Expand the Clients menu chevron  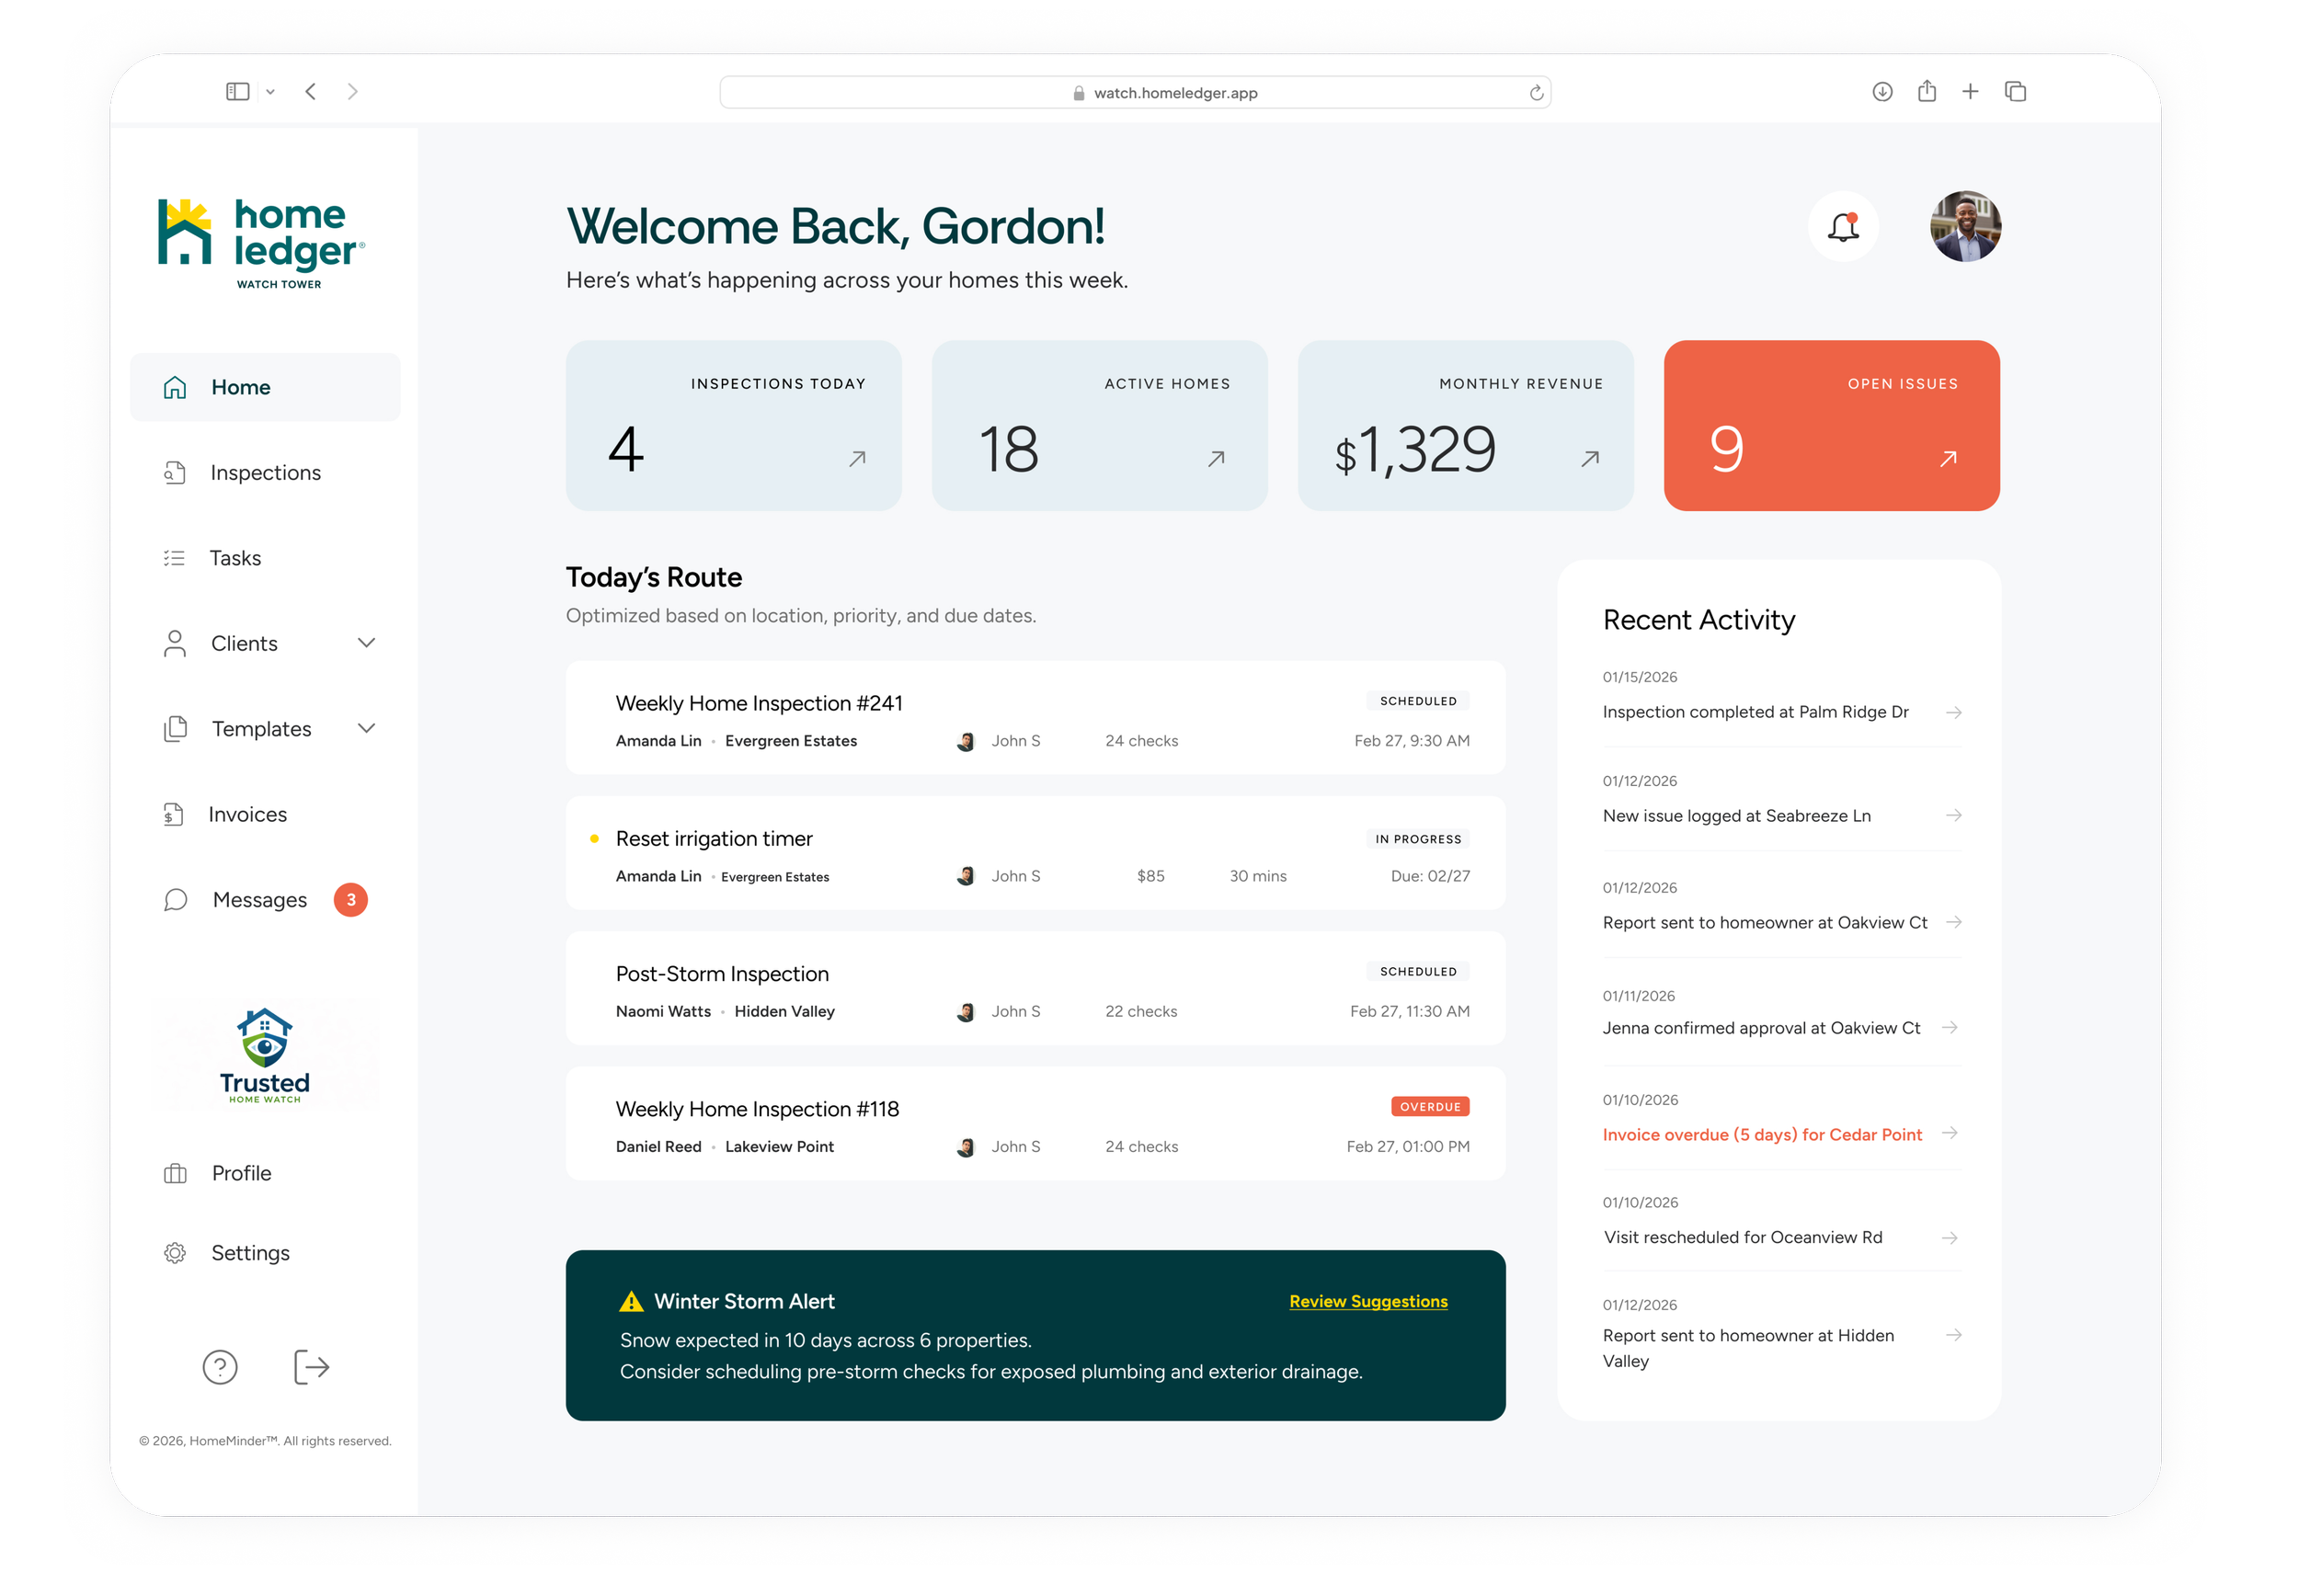click(x=367, y=643)
